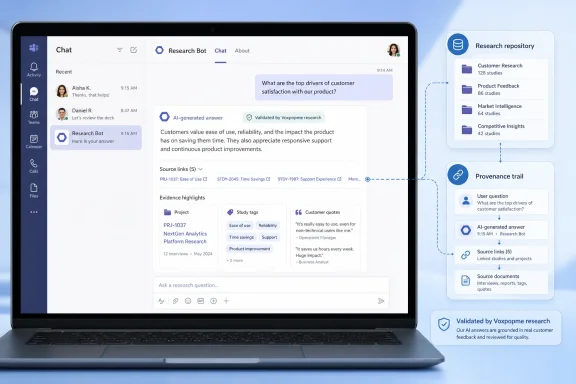Send the message with the arrow icon
The height and width of the screenshot is (384, 576).
click(381, 301)
